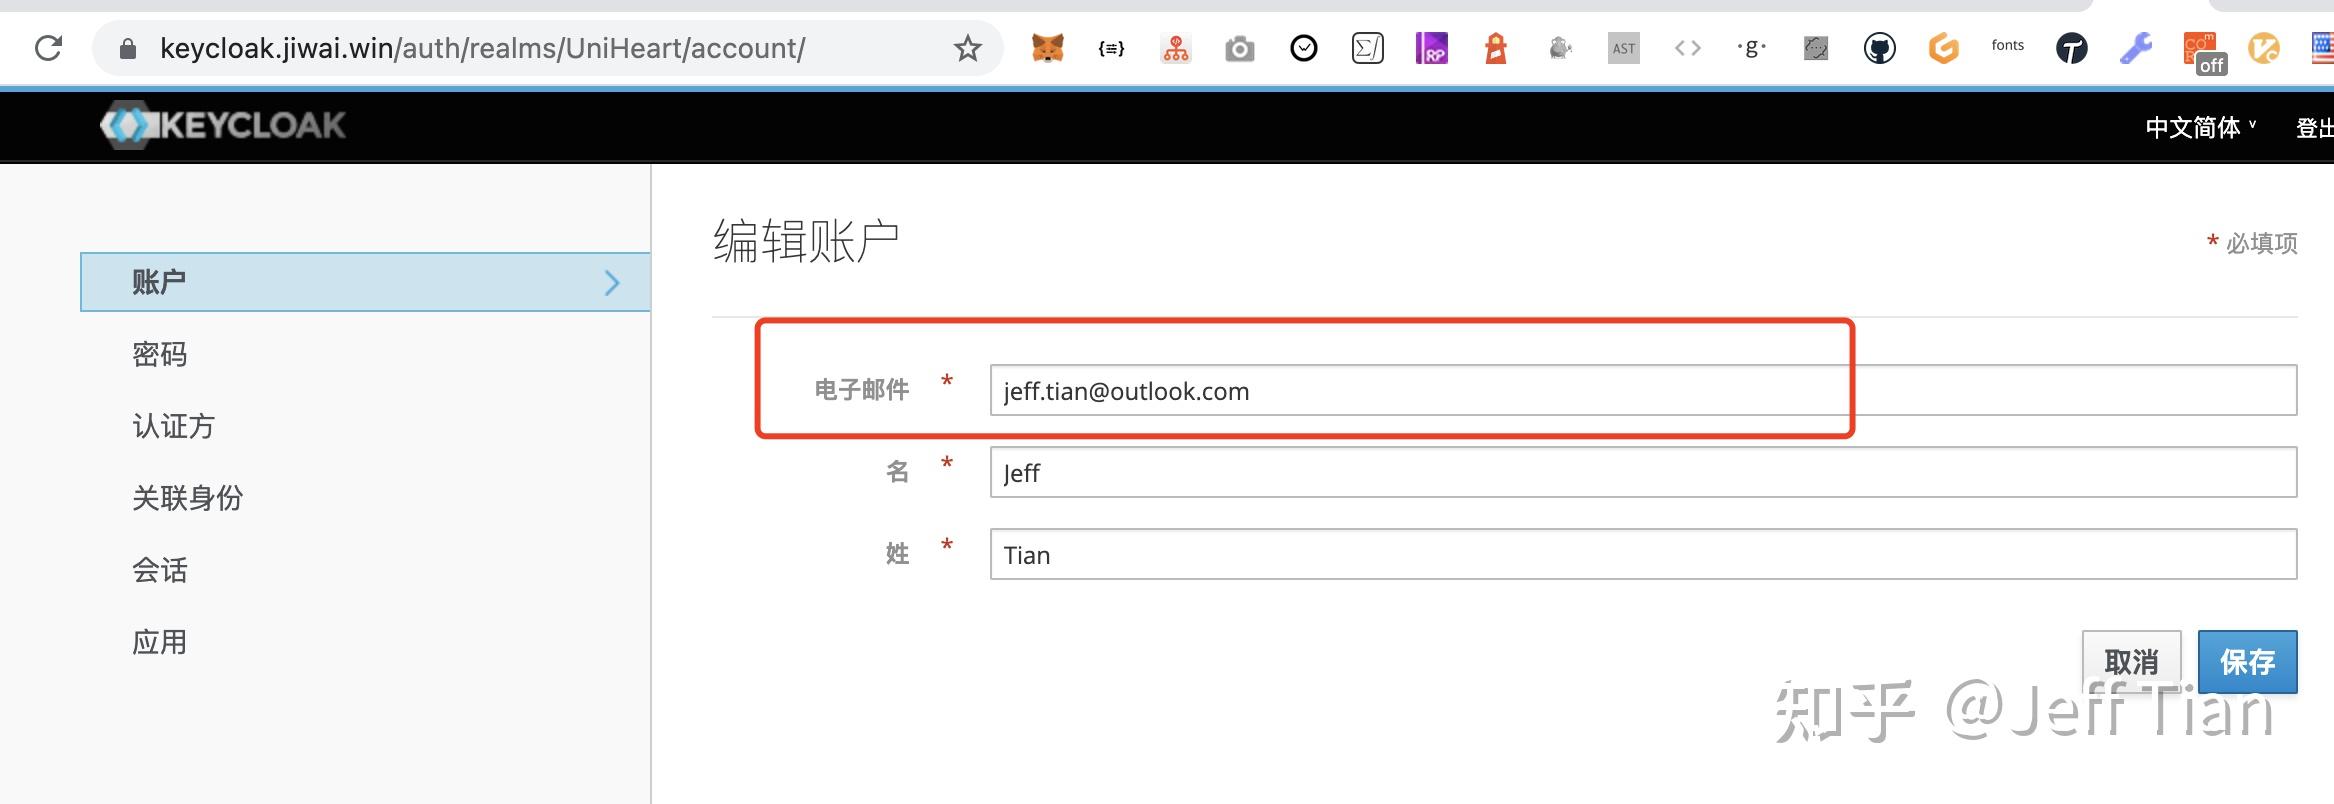The image size is (2334, 804).
Task: Launch the Lighthouse extension icon
Action: 1496,48
